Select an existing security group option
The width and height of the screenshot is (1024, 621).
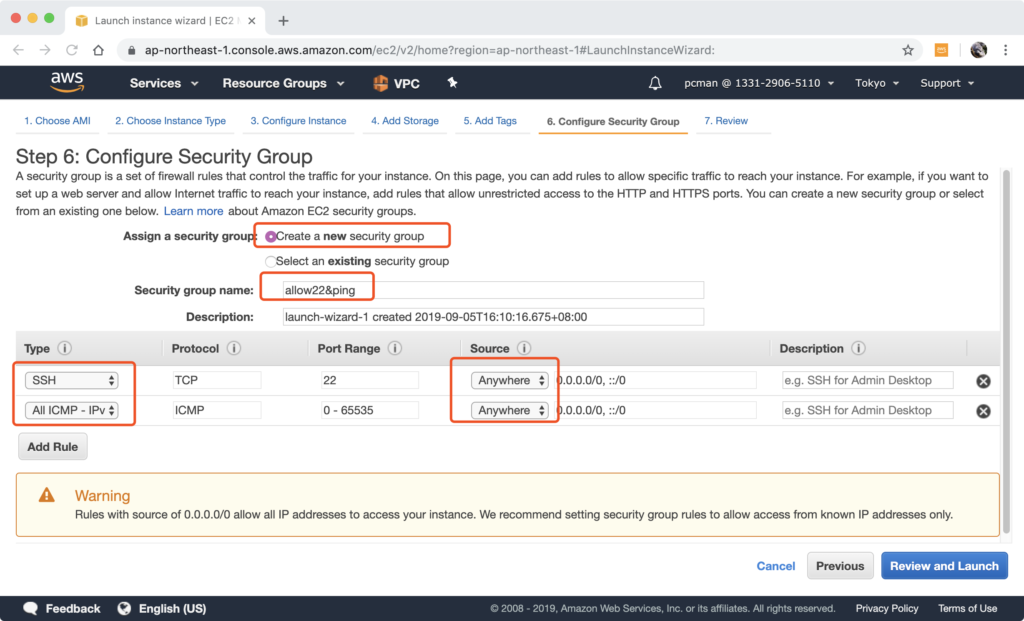click(x=270, y=261)
